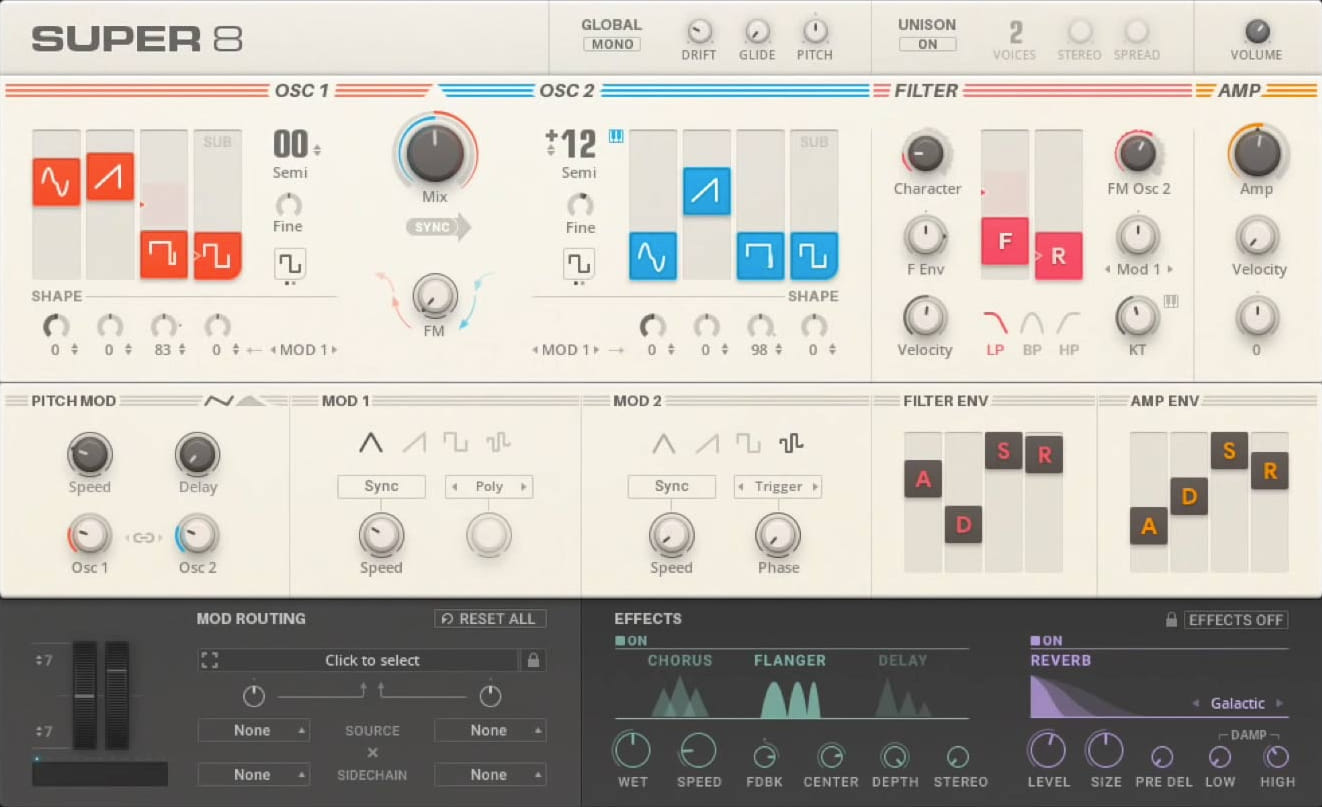The image size is (1322, 807).
Task: Open the top-right None source dropdown
Action: 490,731
